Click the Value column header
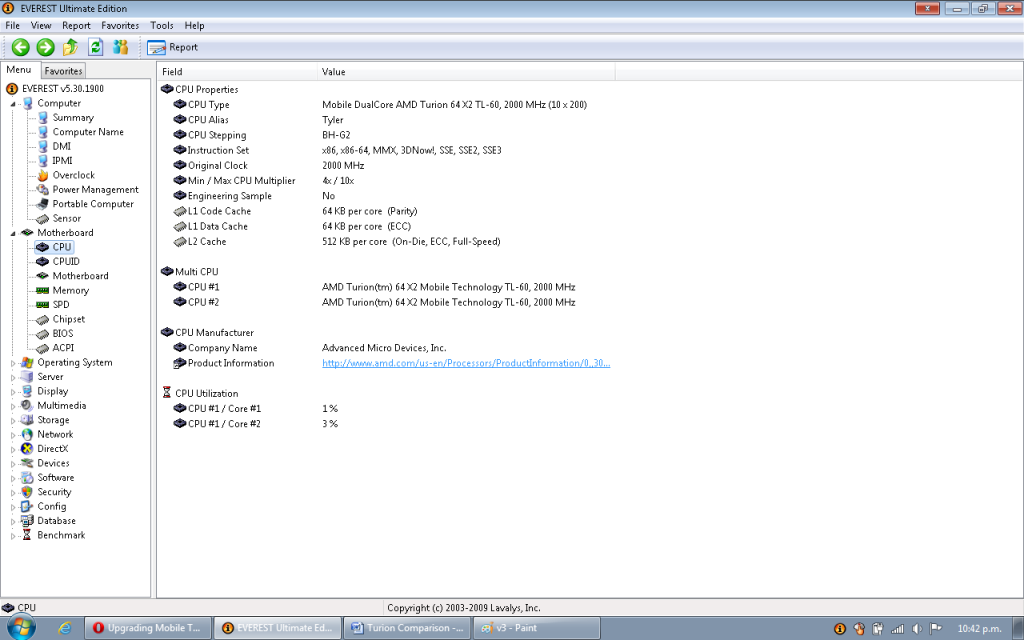 click(x=466, y=72)
